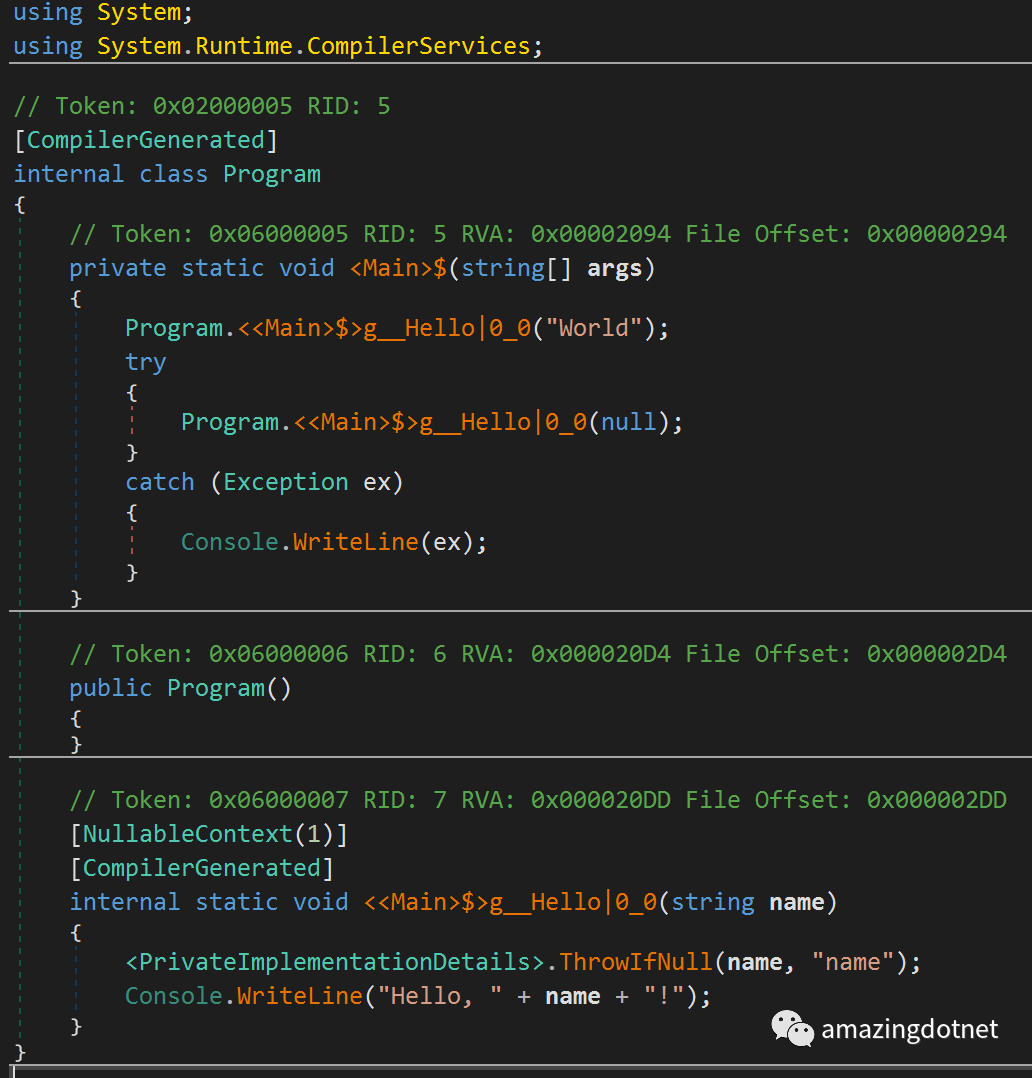Click CompilerGenerated attribute above the g__Hello method
Viewport: 1032px width, 1078px height.
point(201,868)
